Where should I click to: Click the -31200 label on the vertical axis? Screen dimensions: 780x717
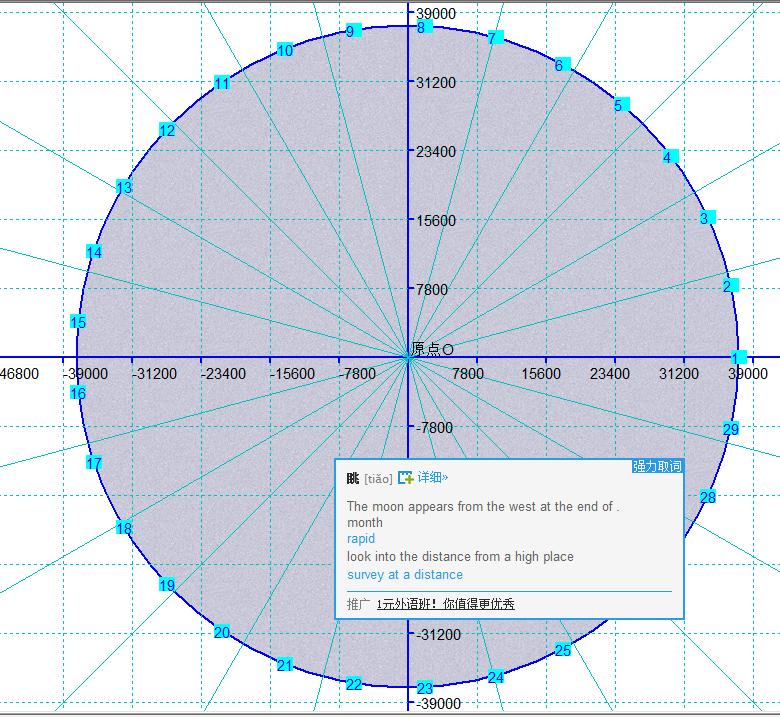click(438, 634)
